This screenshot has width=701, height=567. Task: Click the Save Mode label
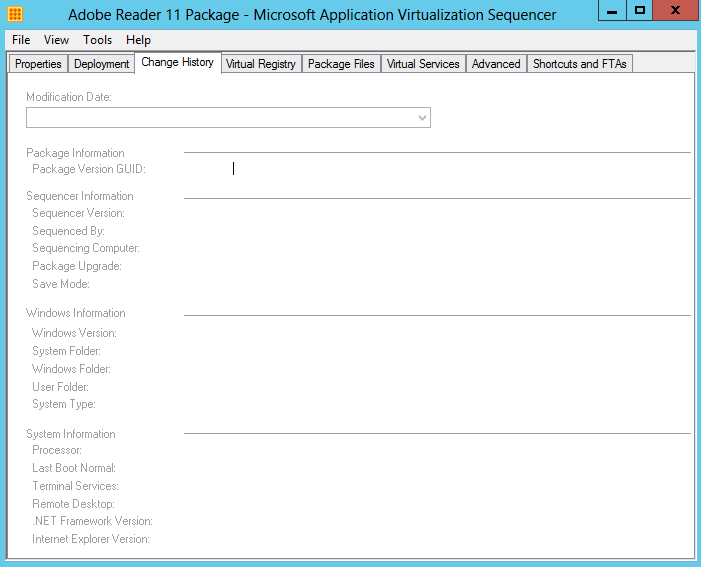pyautogui.click(x=61, y=284)
